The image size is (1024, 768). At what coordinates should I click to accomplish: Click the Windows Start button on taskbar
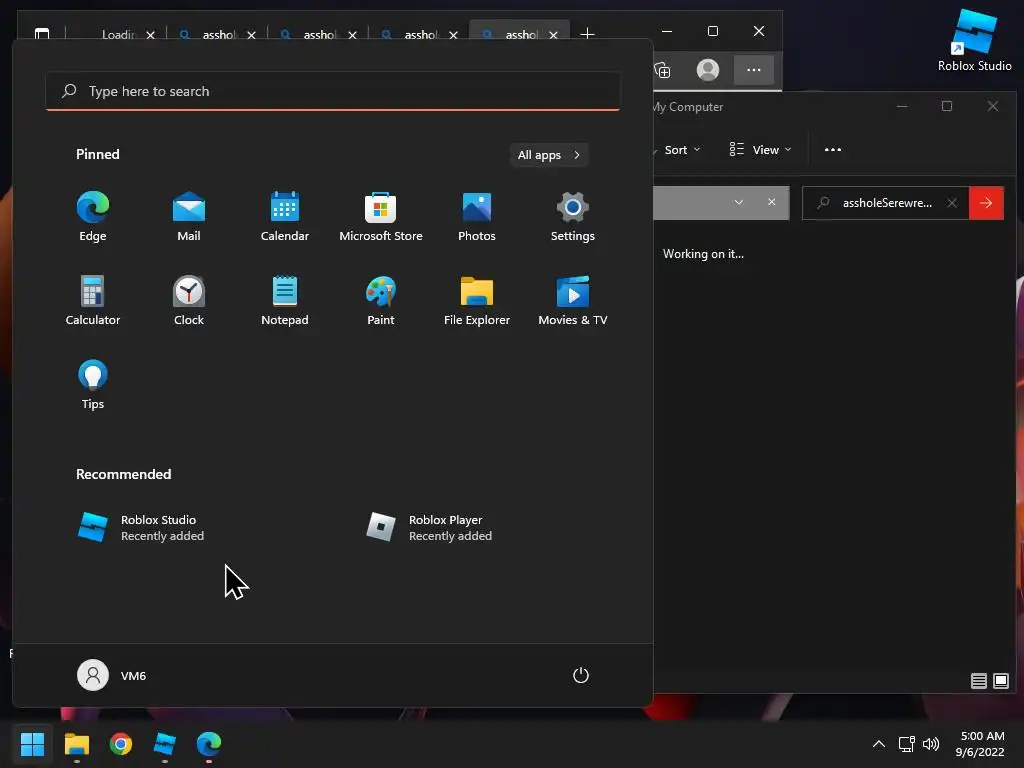[32, 743]
